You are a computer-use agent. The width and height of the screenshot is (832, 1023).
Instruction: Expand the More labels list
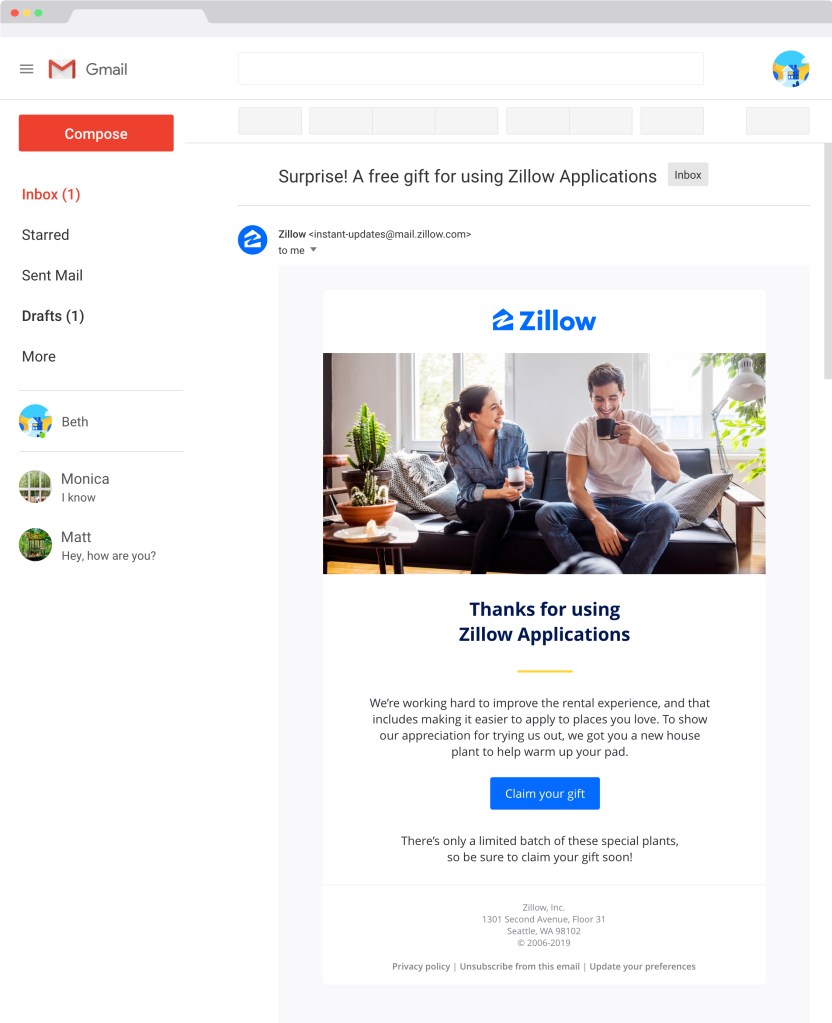pos(39,356)
